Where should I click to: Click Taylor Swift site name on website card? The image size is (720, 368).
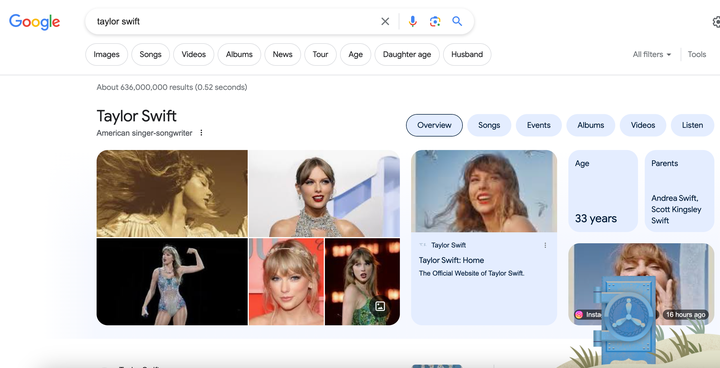click(x=449, y=245)
